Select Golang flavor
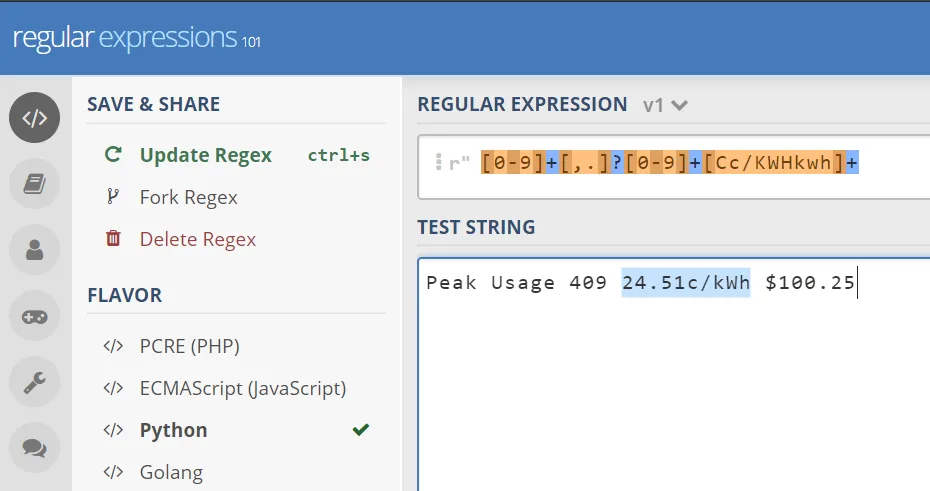This screenshot has height=491, width=930. pos(171,472)
